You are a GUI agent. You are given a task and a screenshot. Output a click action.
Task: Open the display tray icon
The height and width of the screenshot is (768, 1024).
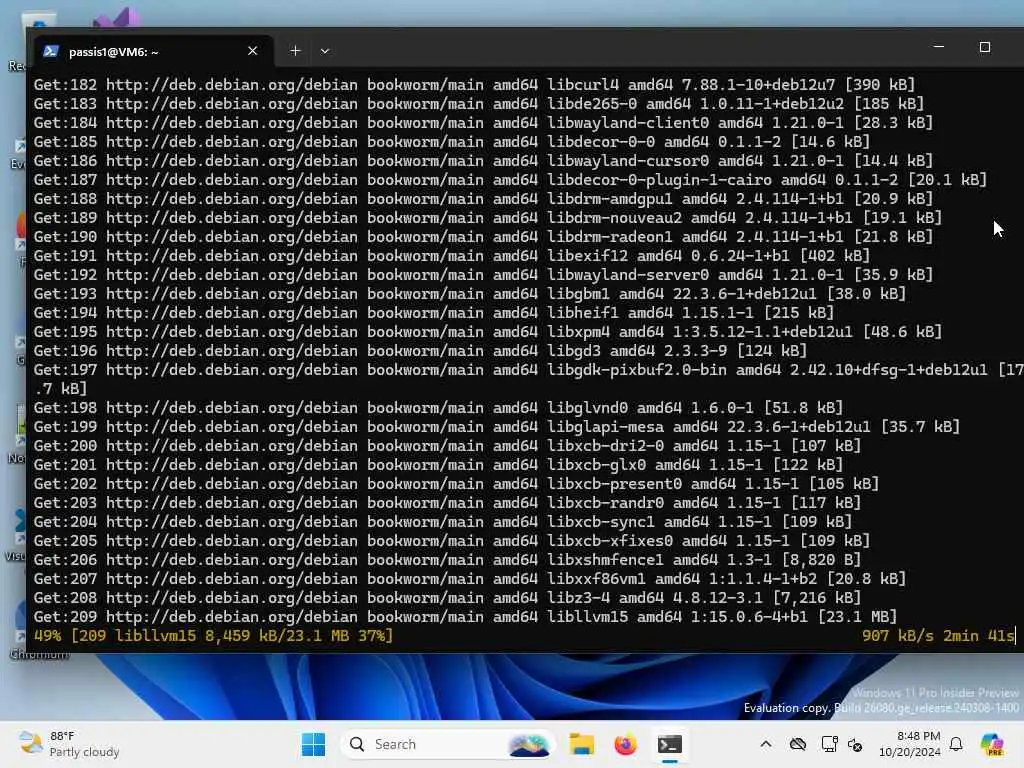(829, 744)
